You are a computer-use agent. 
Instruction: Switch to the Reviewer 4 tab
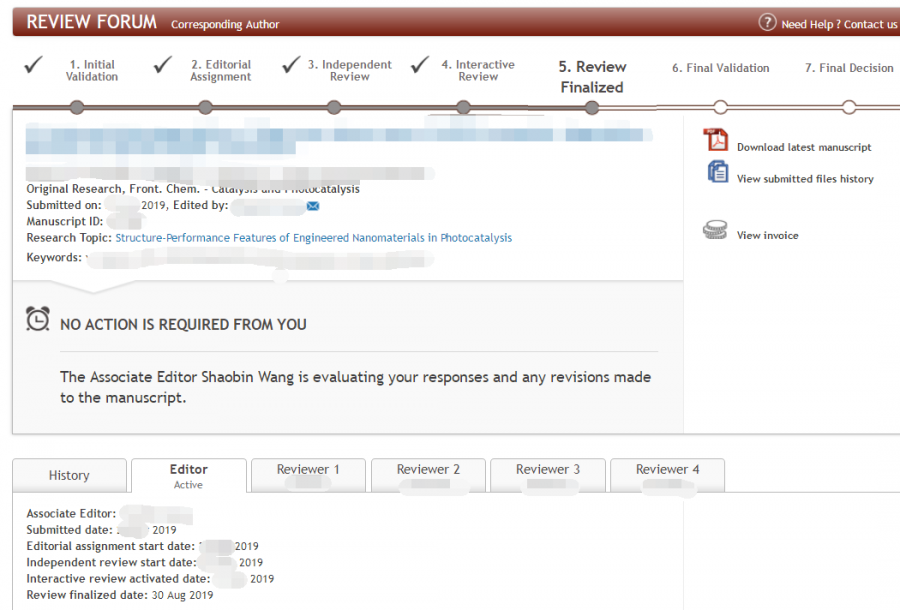coord(668,475)
